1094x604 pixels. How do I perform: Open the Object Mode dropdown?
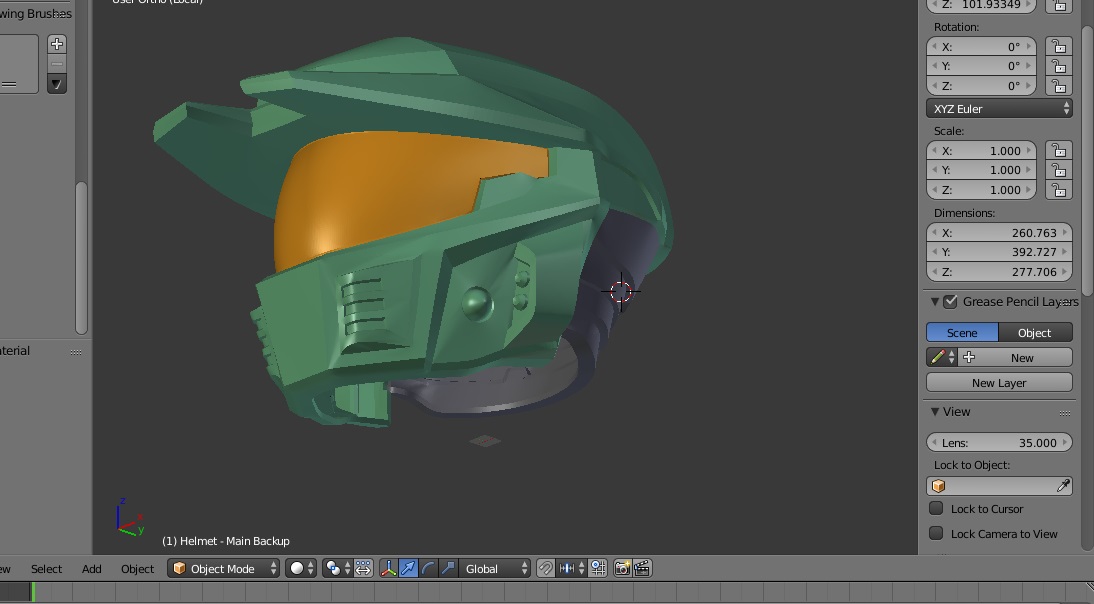(224, 568)
